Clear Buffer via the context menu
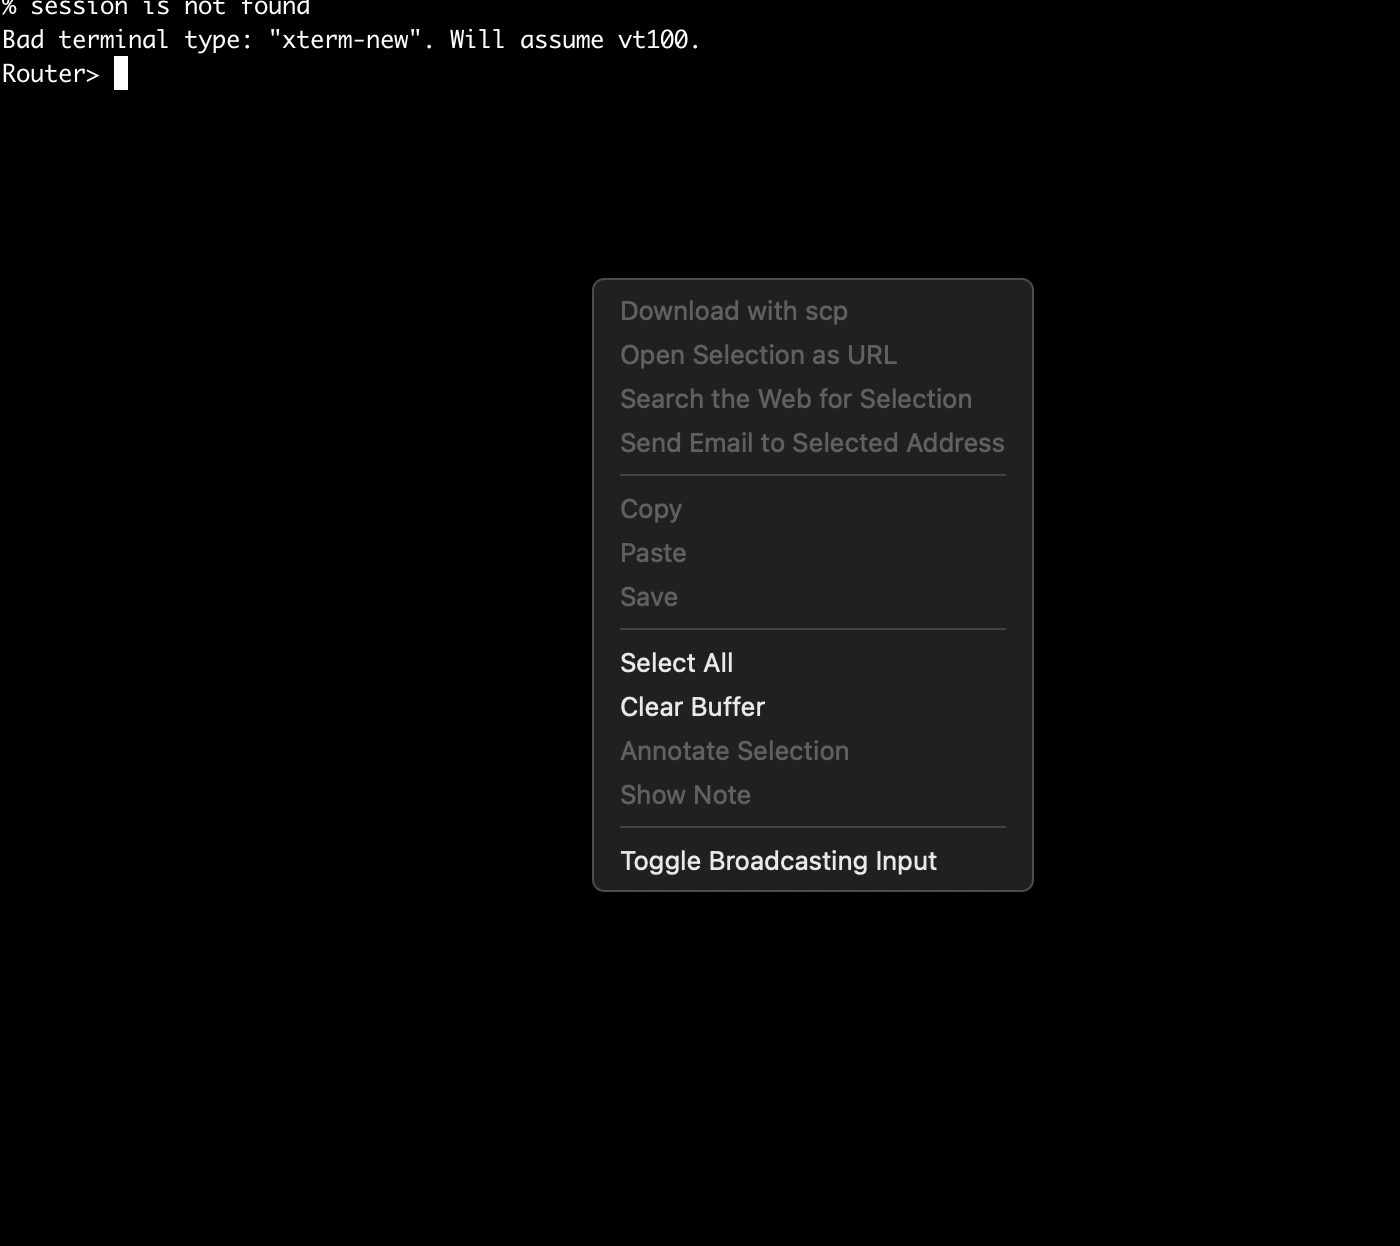 [x=692, y=707]
